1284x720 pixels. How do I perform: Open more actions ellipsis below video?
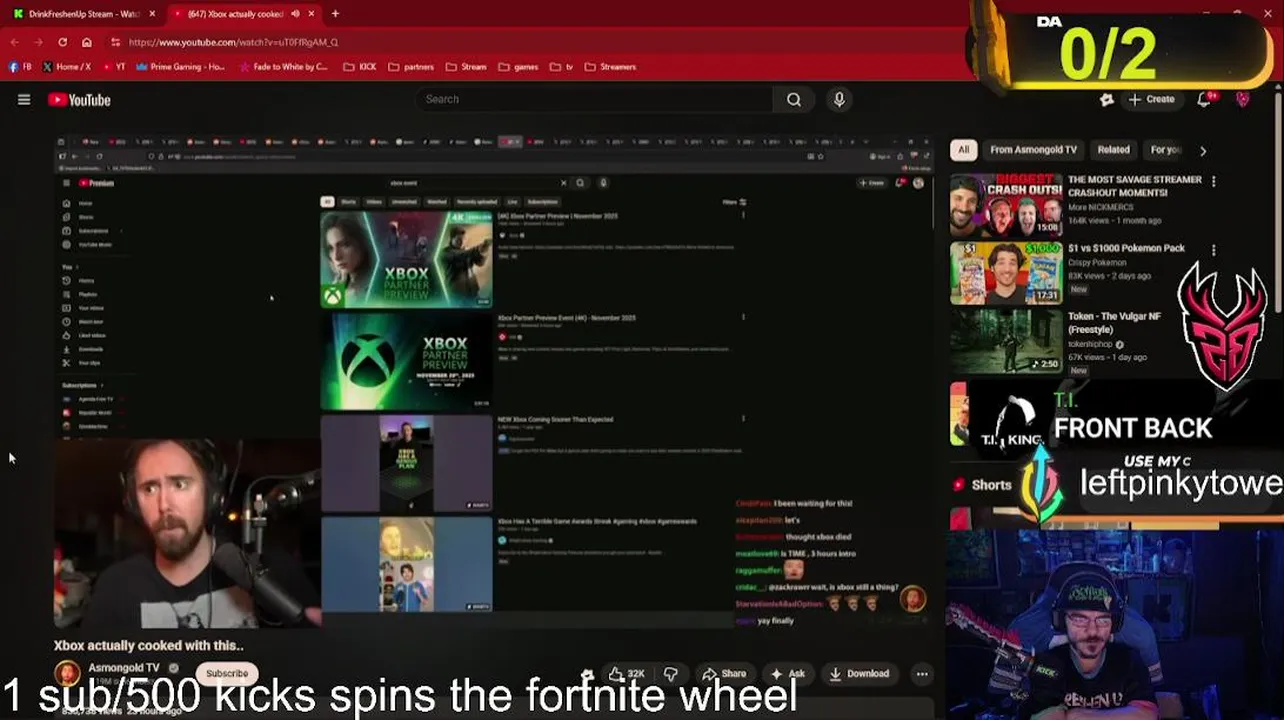click(x=922, y=673)
